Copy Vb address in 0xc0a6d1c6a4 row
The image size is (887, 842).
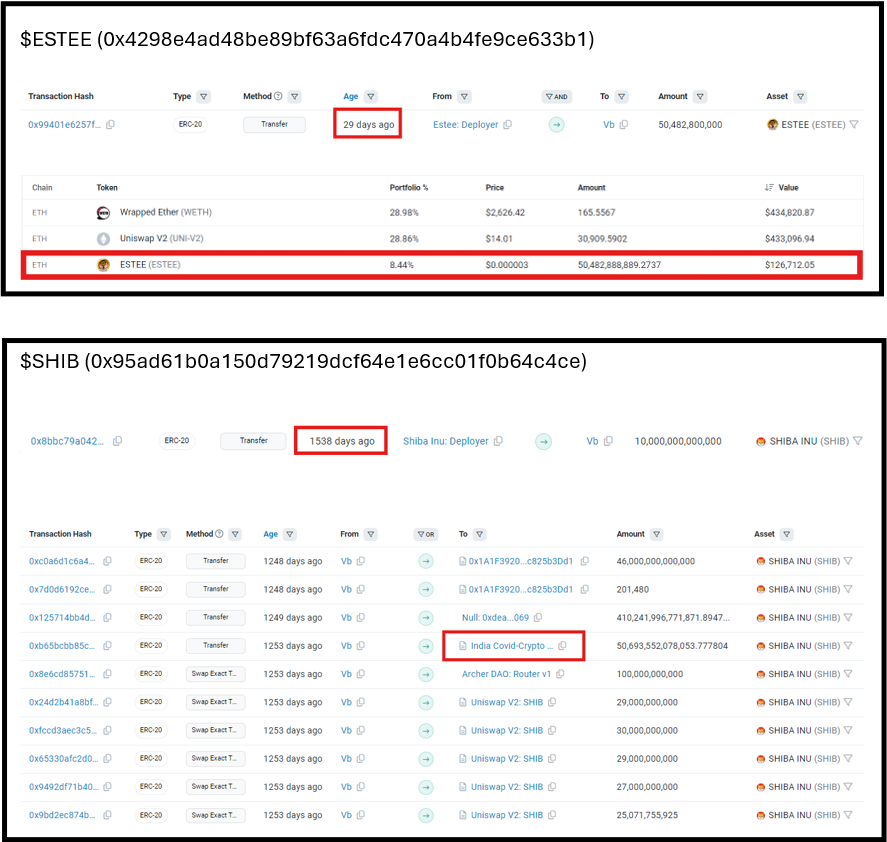360,561
